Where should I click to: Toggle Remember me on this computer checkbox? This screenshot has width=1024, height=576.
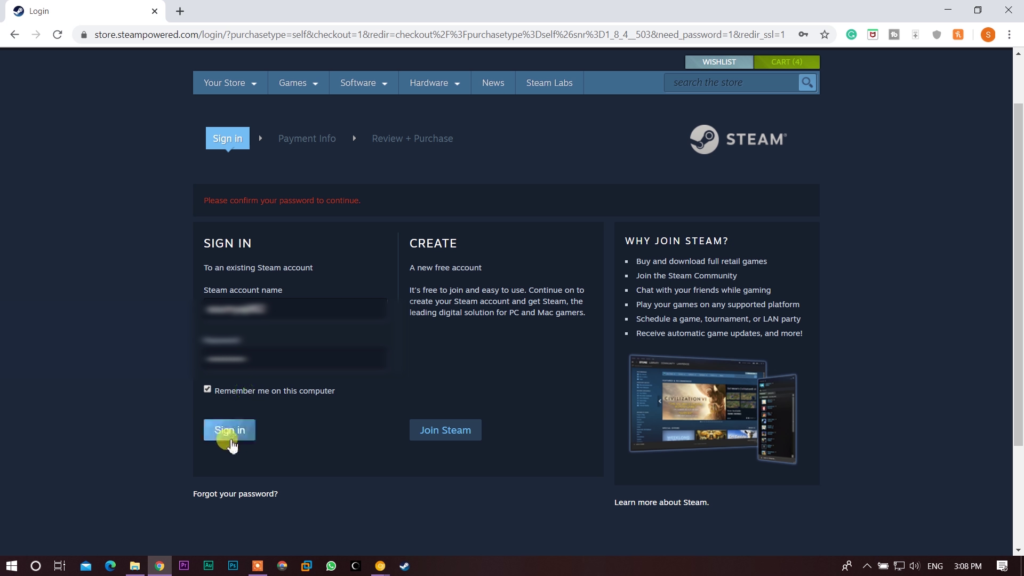[x=208, y=389]
